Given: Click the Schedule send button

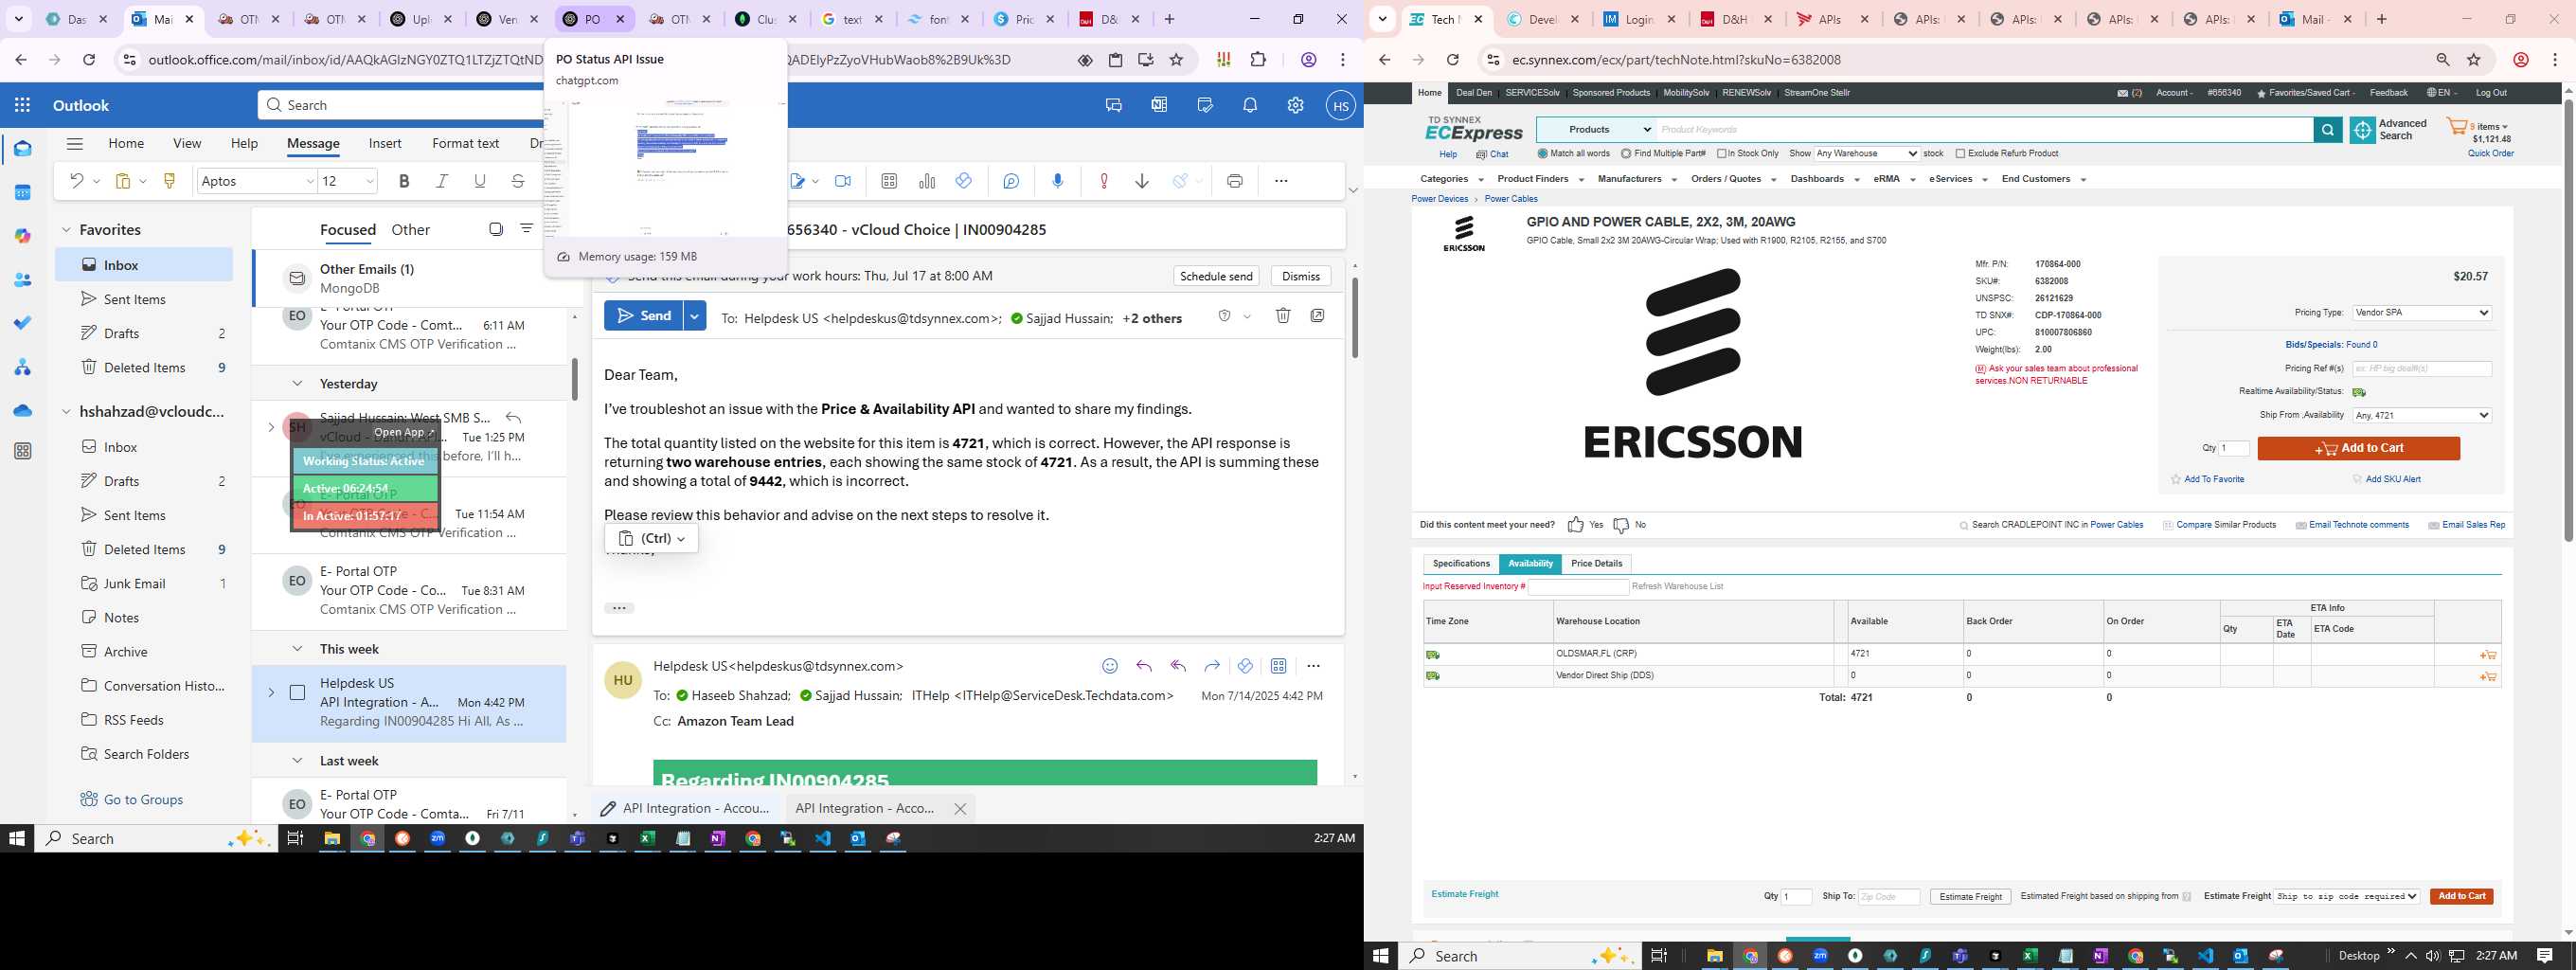Looking at the screenshot, I should 1216,276.
